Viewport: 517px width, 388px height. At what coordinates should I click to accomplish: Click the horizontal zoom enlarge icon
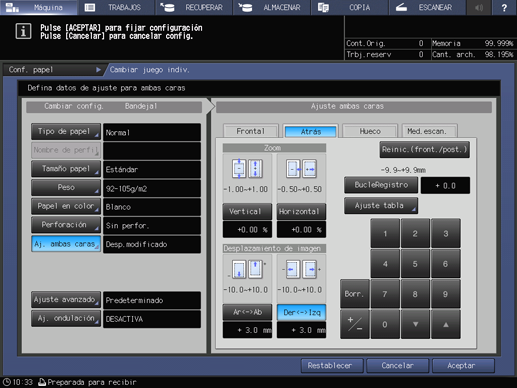coord(309,169)
